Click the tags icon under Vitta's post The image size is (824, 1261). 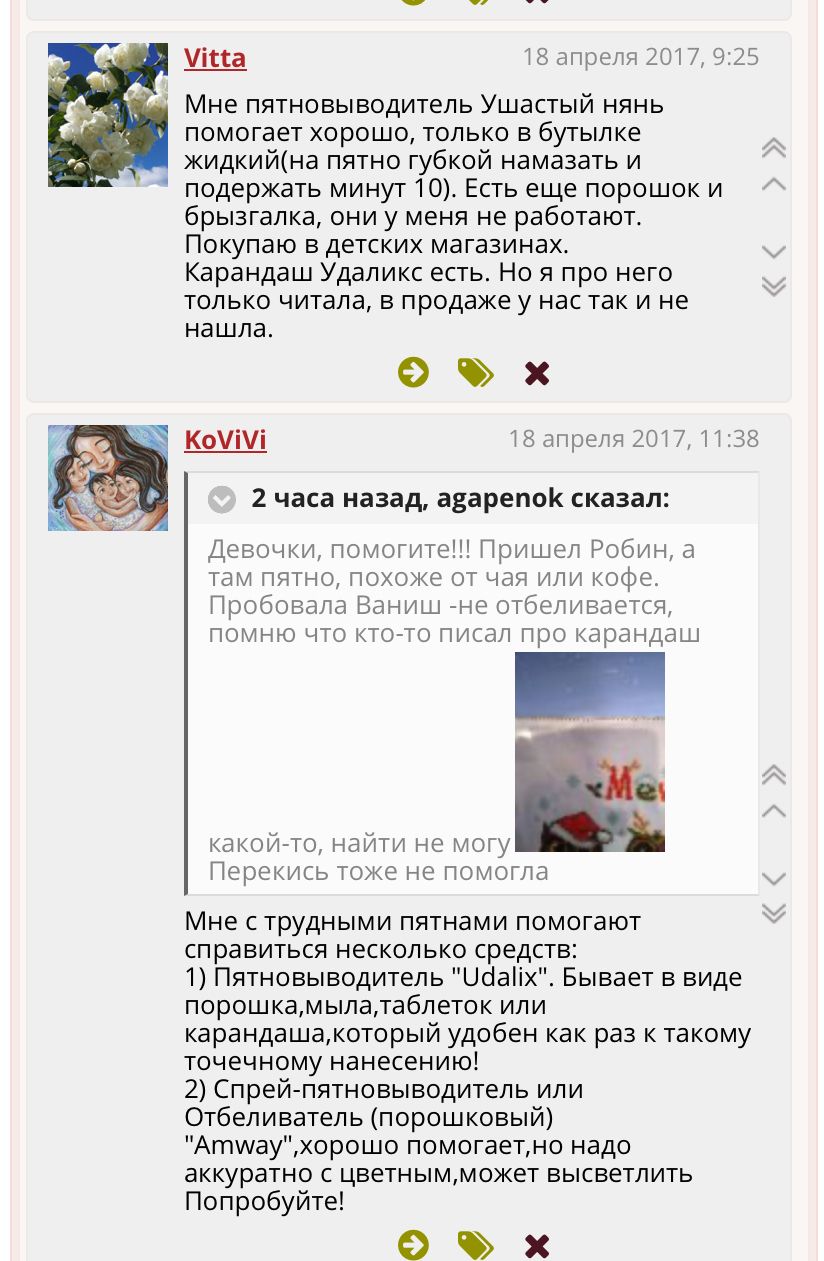[x=476, y=373]
